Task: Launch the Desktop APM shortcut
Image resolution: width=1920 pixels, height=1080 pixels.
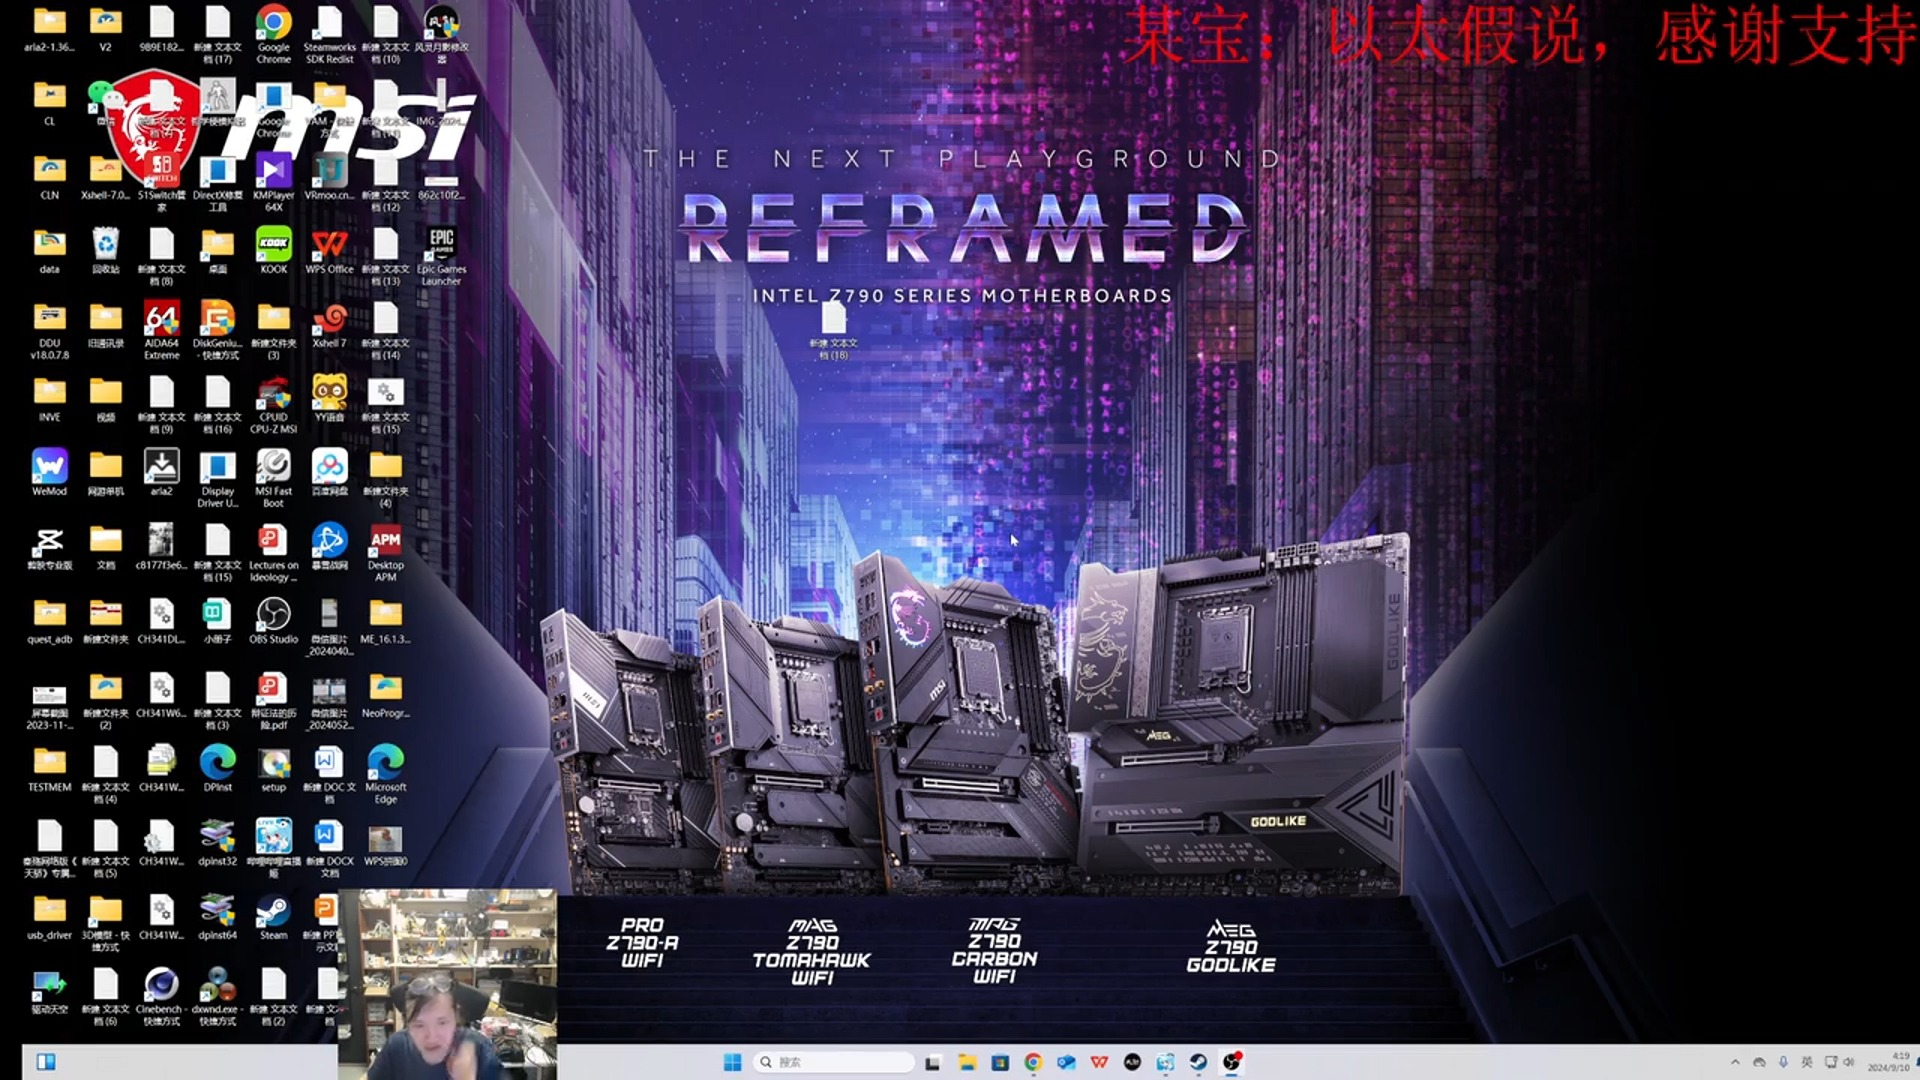Action: [x=385, y=552]
